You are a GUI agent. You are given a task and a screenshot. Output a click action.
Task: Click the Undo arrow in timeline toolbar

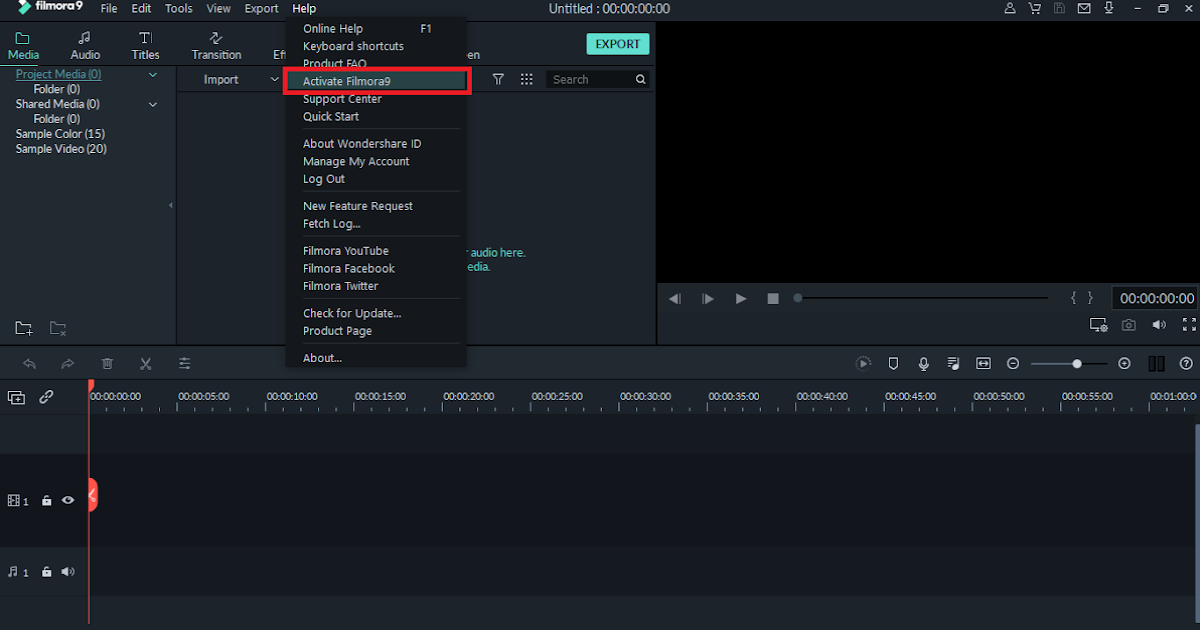click(30, 364)
